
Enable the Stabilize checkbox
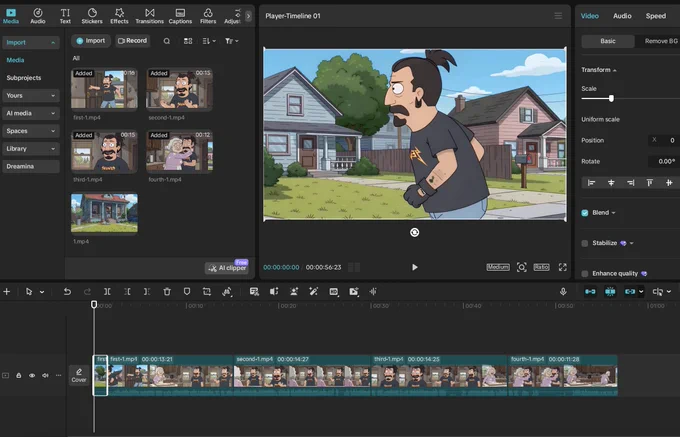tap(585, 243)
